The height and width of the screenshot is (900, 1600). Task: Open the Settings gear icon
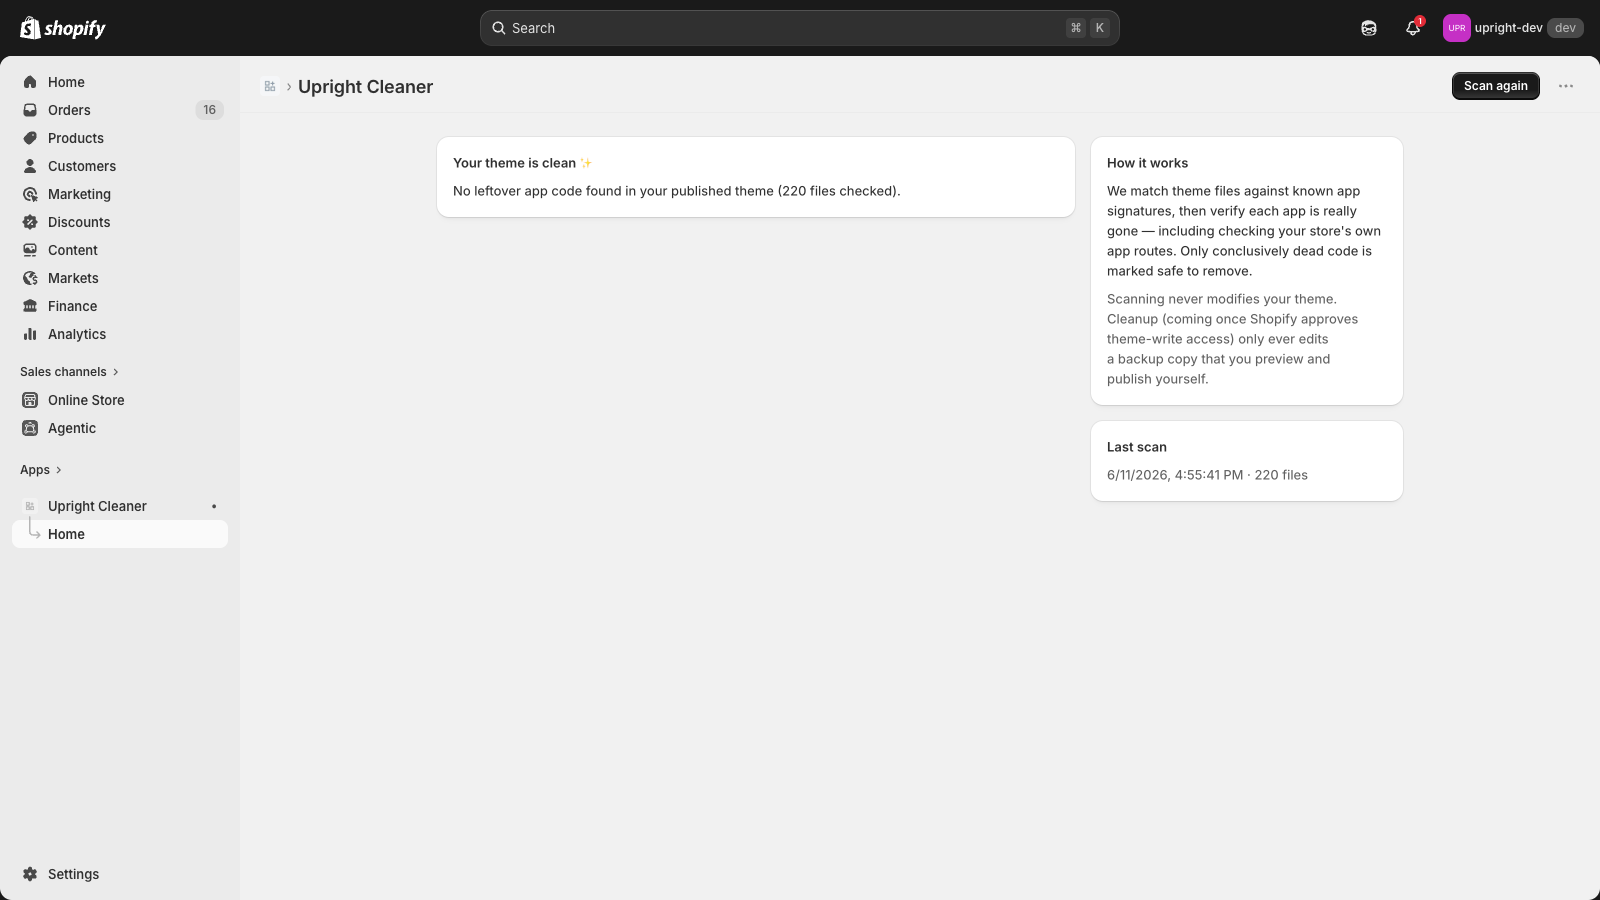[x=30, y=874]
